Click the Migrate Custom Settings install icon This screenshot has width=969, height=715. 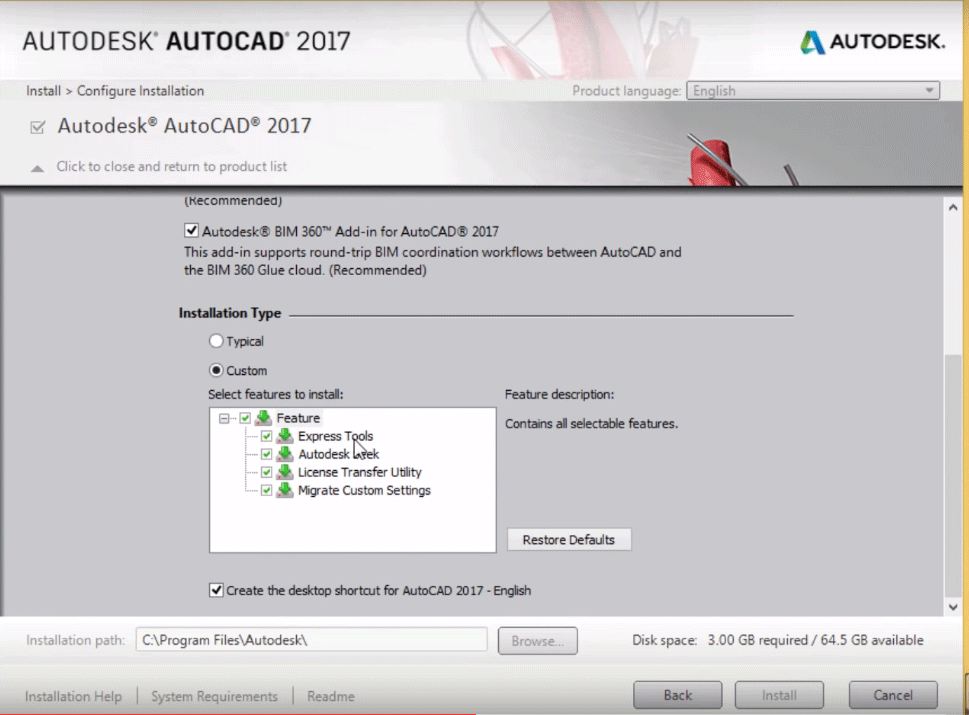[285, 490]
